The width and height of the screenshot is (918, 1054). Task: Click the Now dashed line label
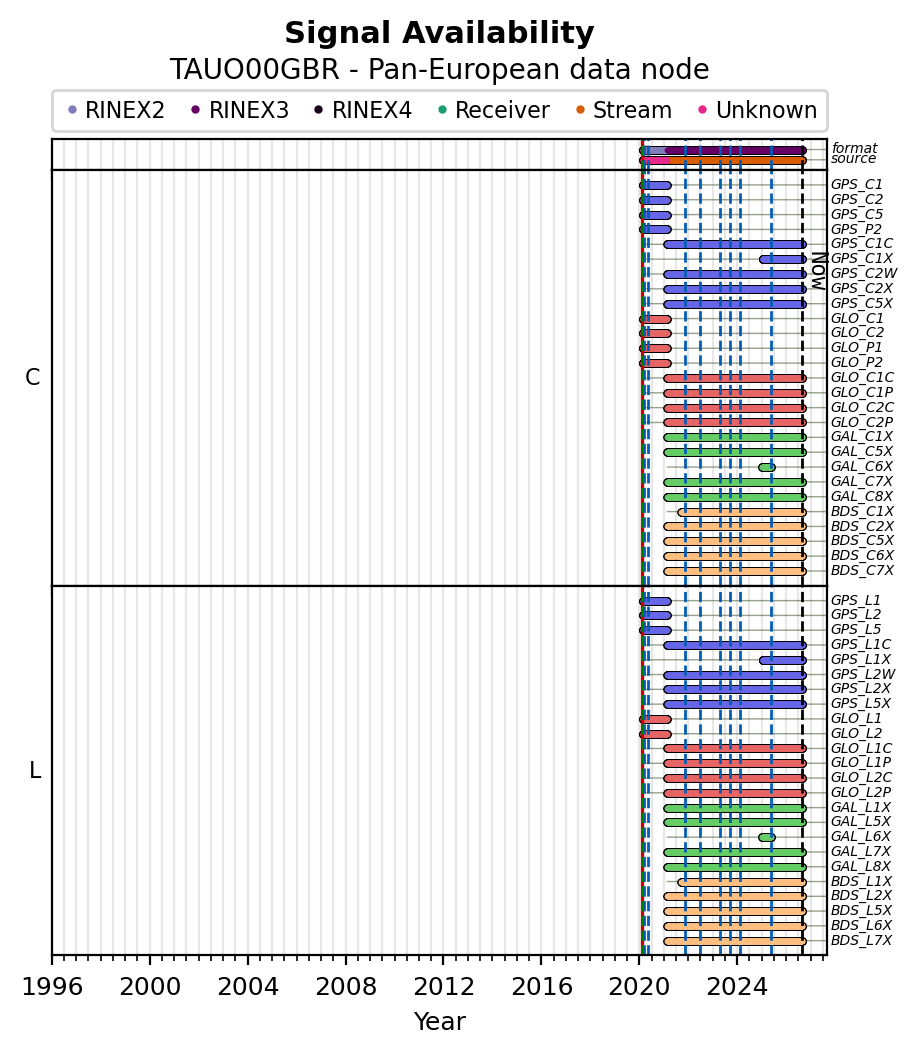pos(818,271)
